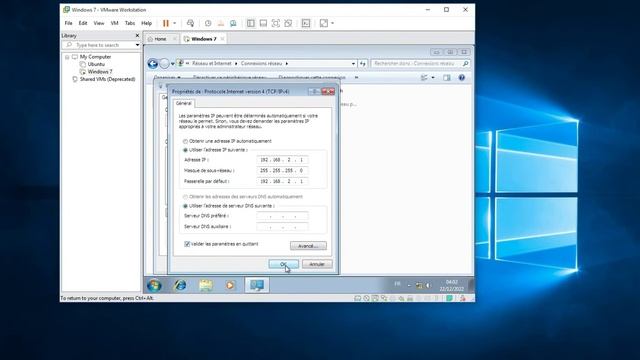640x360 pixels.
Task: Toggle the library sidebar view icon
Action: [251, 23]
